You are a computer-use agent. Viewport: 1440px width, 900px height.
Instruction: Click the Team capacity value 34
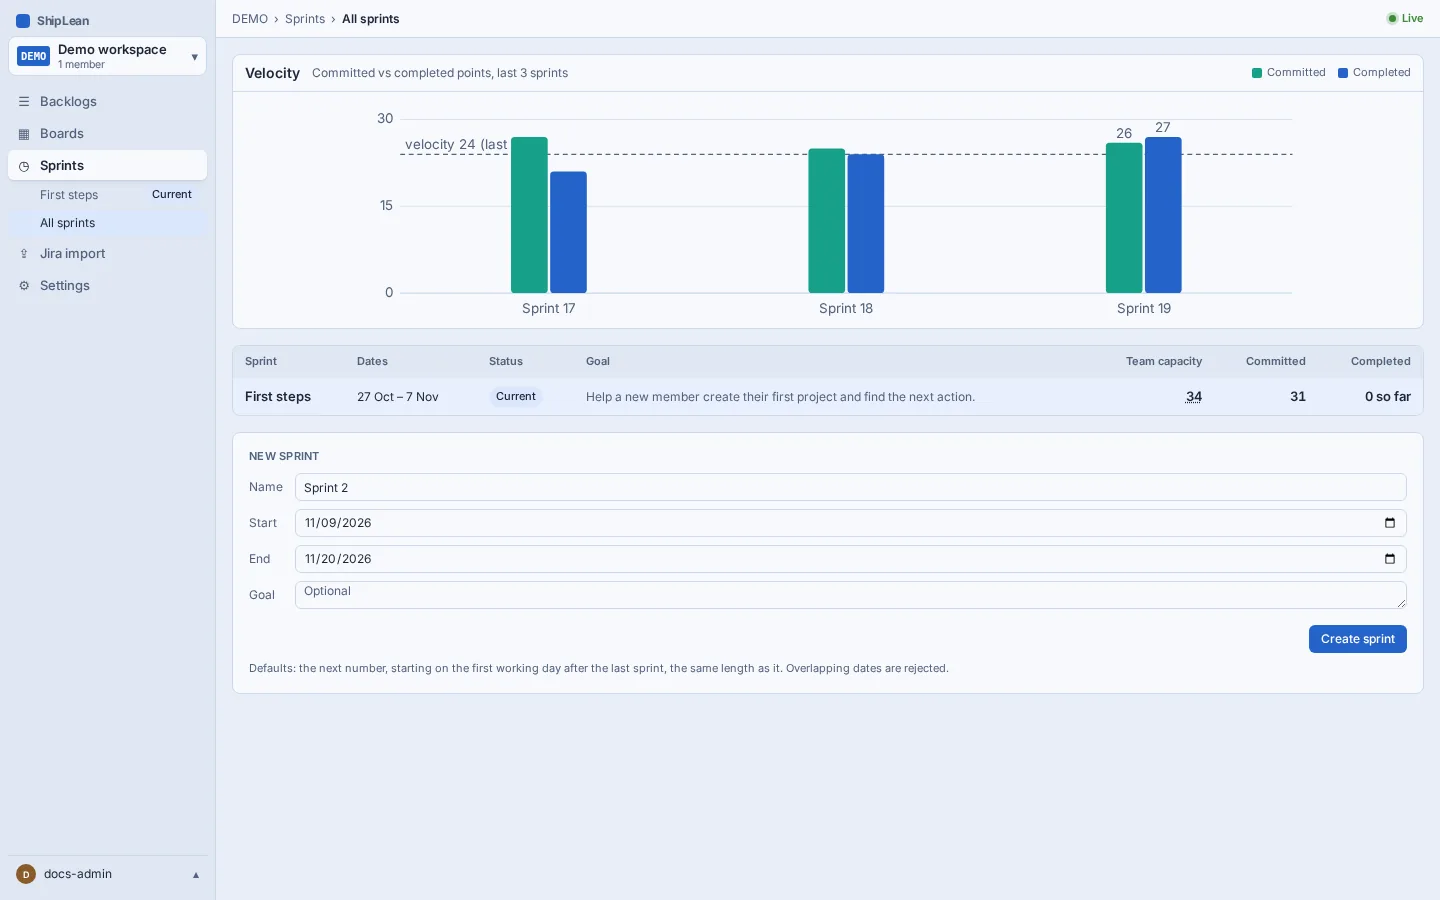pos(1194,397)
